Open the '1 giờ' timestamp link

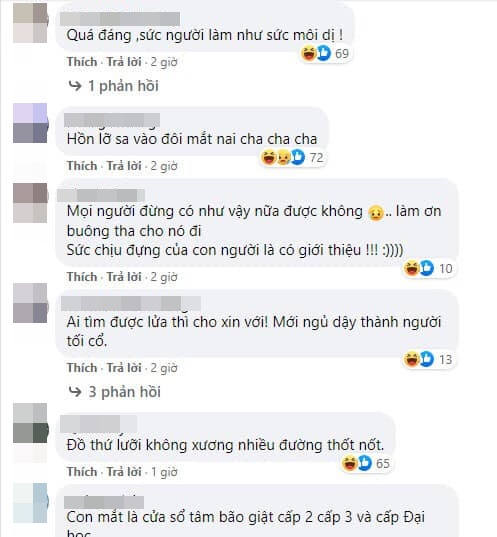164,472
